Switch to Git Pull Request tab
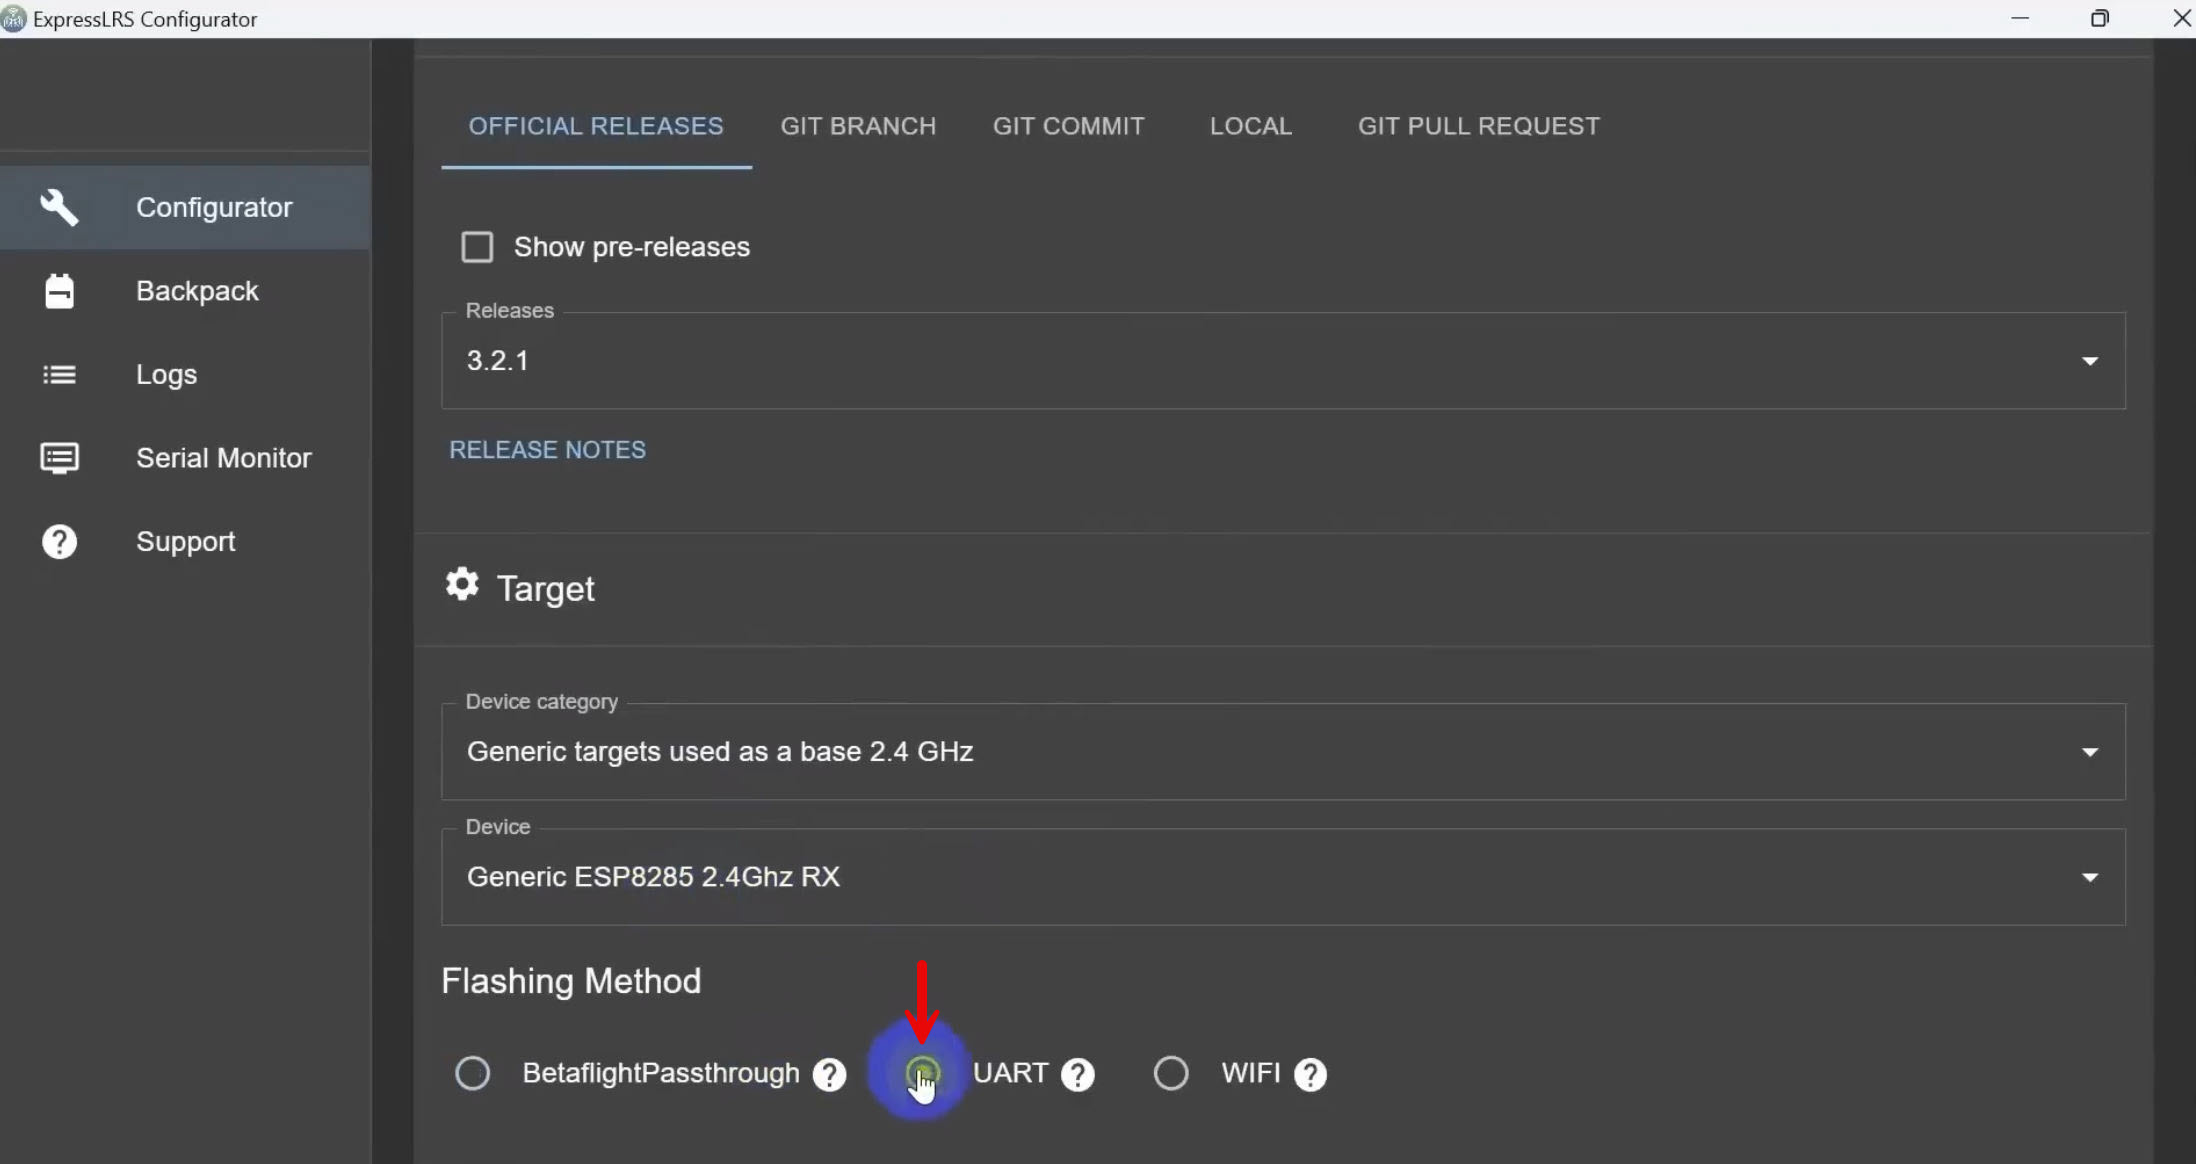 tap(1478, 126)
